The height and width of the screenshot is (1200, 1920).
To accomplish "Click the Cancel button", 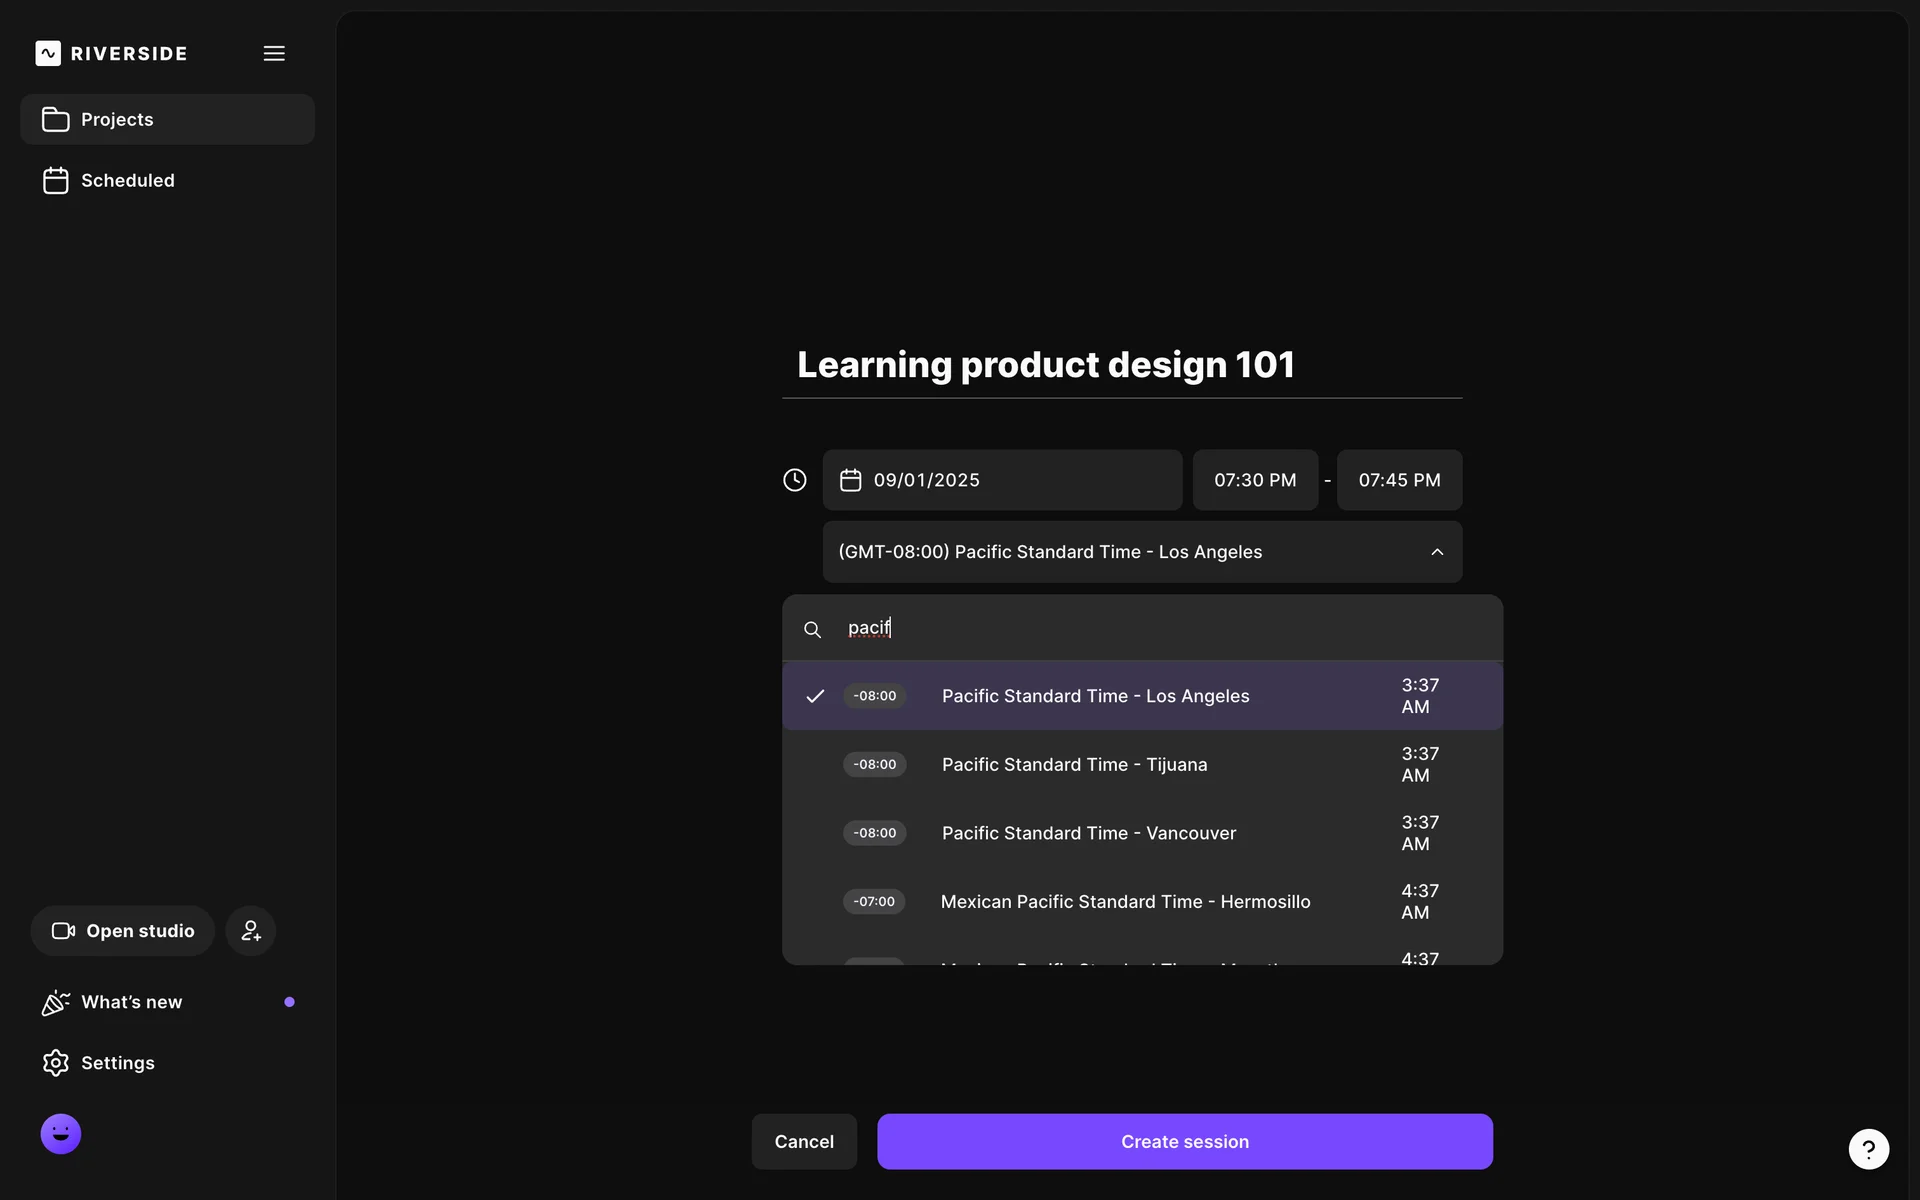I will 804,1142.
